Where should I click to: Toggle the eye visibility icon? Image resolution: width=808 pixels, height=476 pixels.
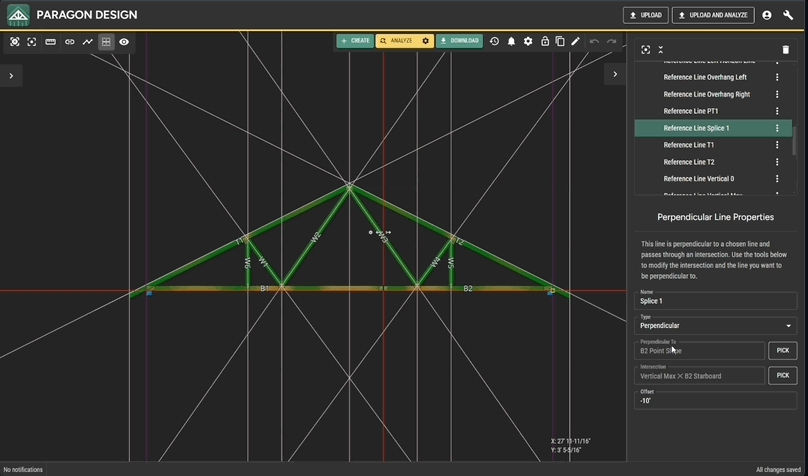(x=124, y=42)
